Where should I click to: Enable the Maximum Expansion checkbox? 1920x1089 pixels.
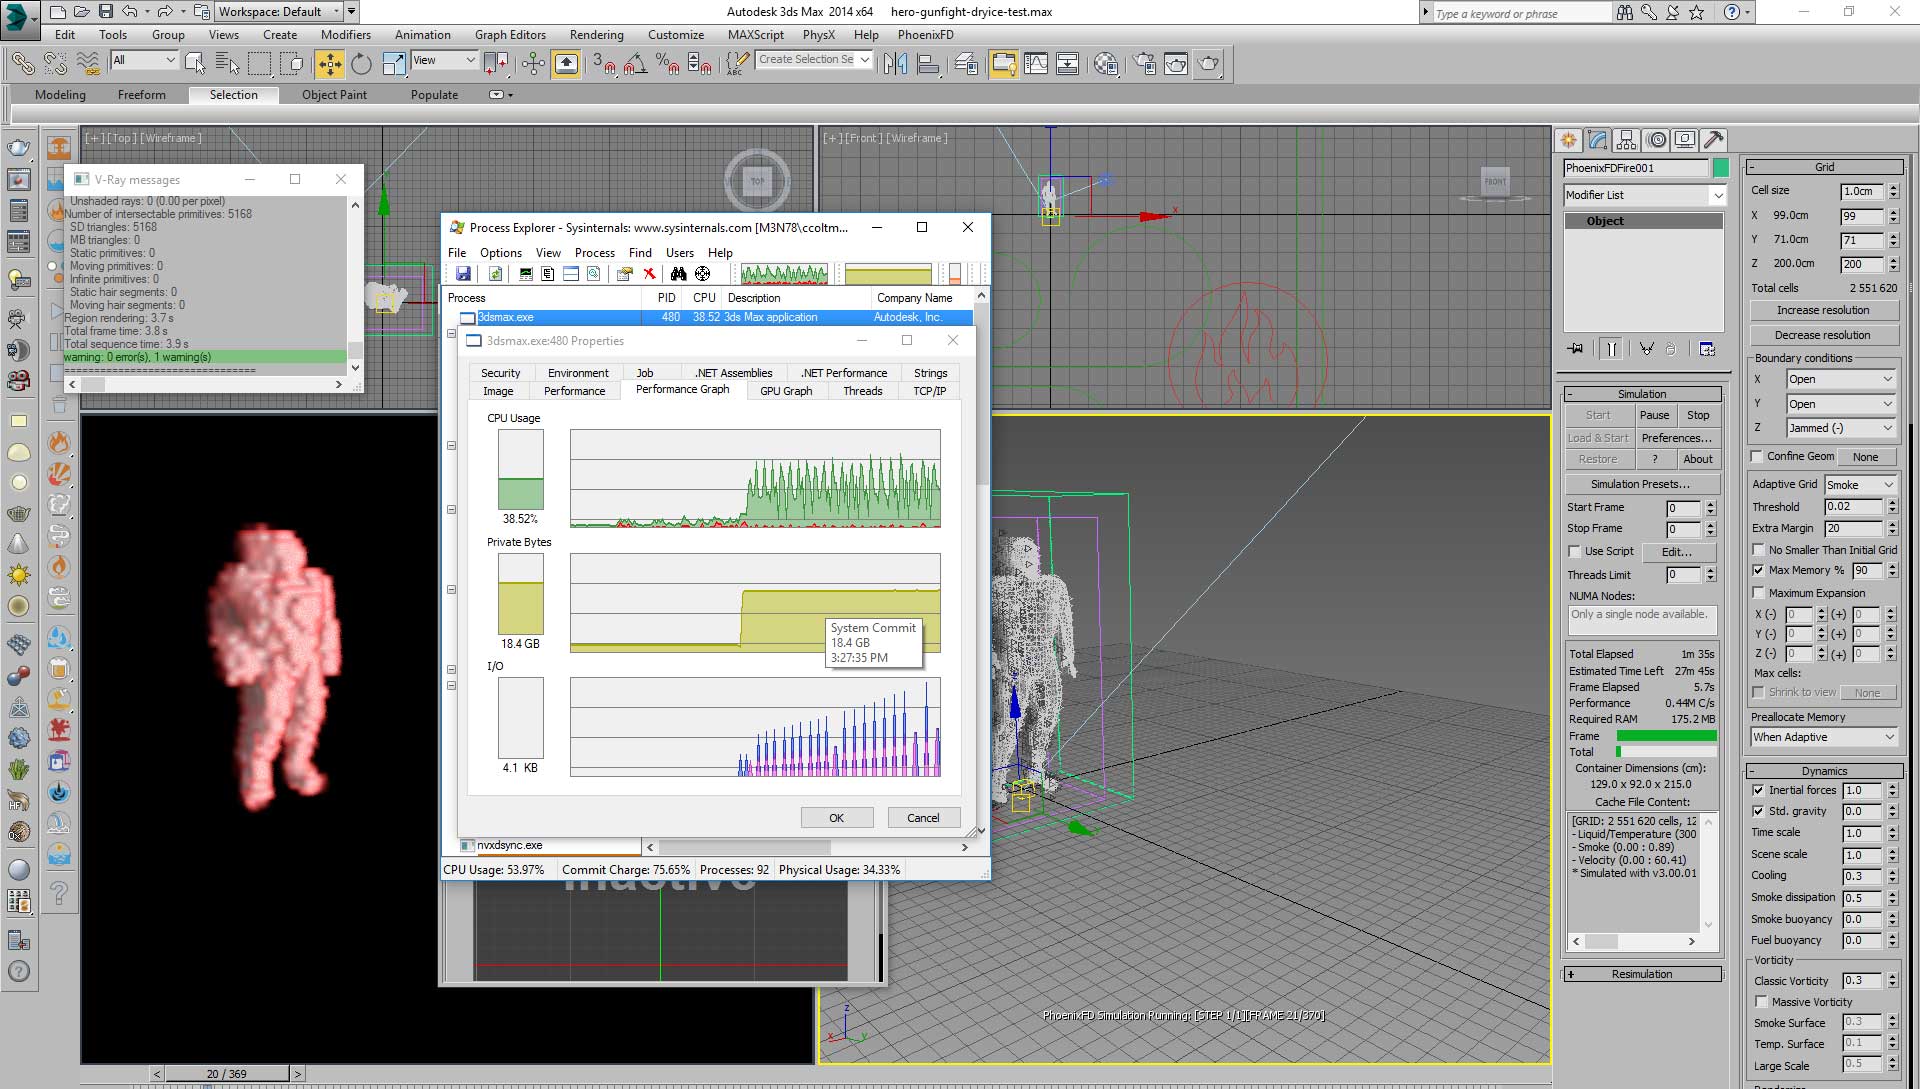click(1758, 593)
